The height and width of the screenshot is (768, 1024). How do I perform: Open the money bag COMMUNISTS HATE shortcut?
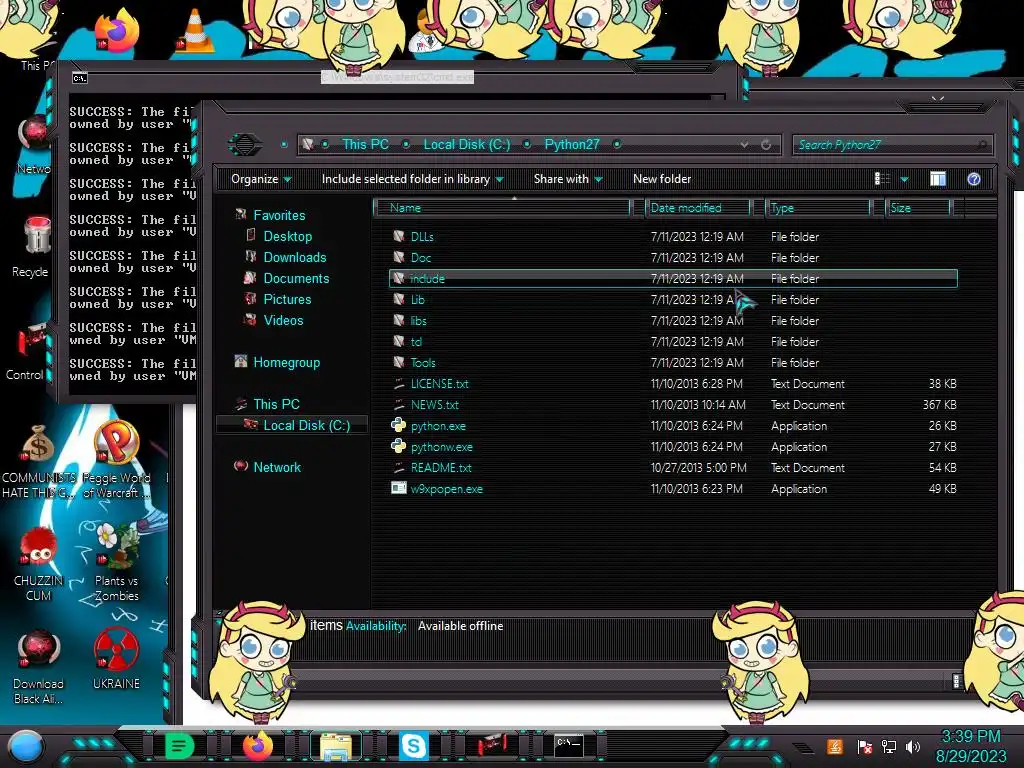(38, 445)
